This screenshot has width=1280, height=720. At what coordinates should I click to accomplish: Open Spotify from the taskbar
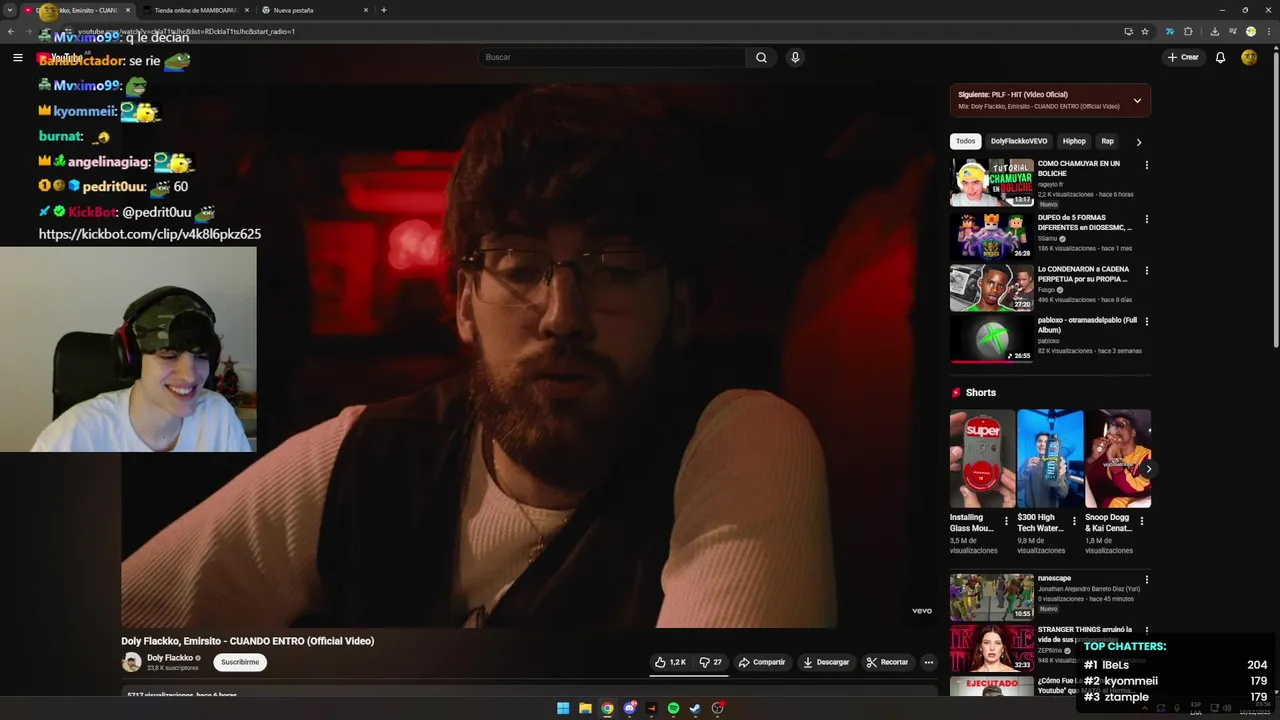click(x=673, y=709)
